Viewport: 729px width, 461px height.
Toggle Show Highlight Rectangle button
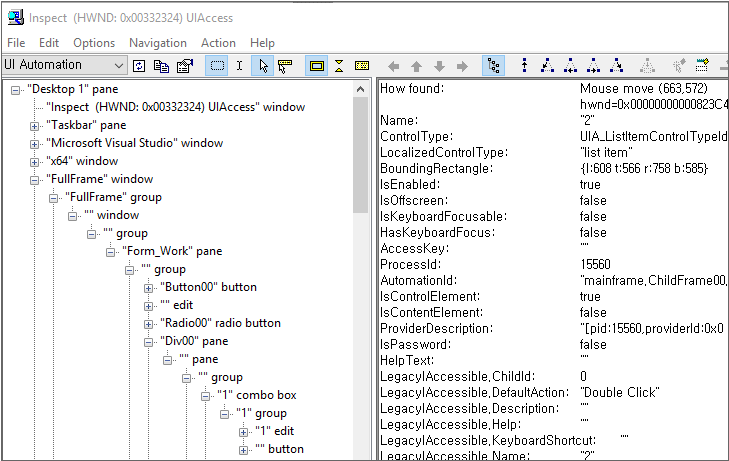pyautogui.click(x=317, y=66)
